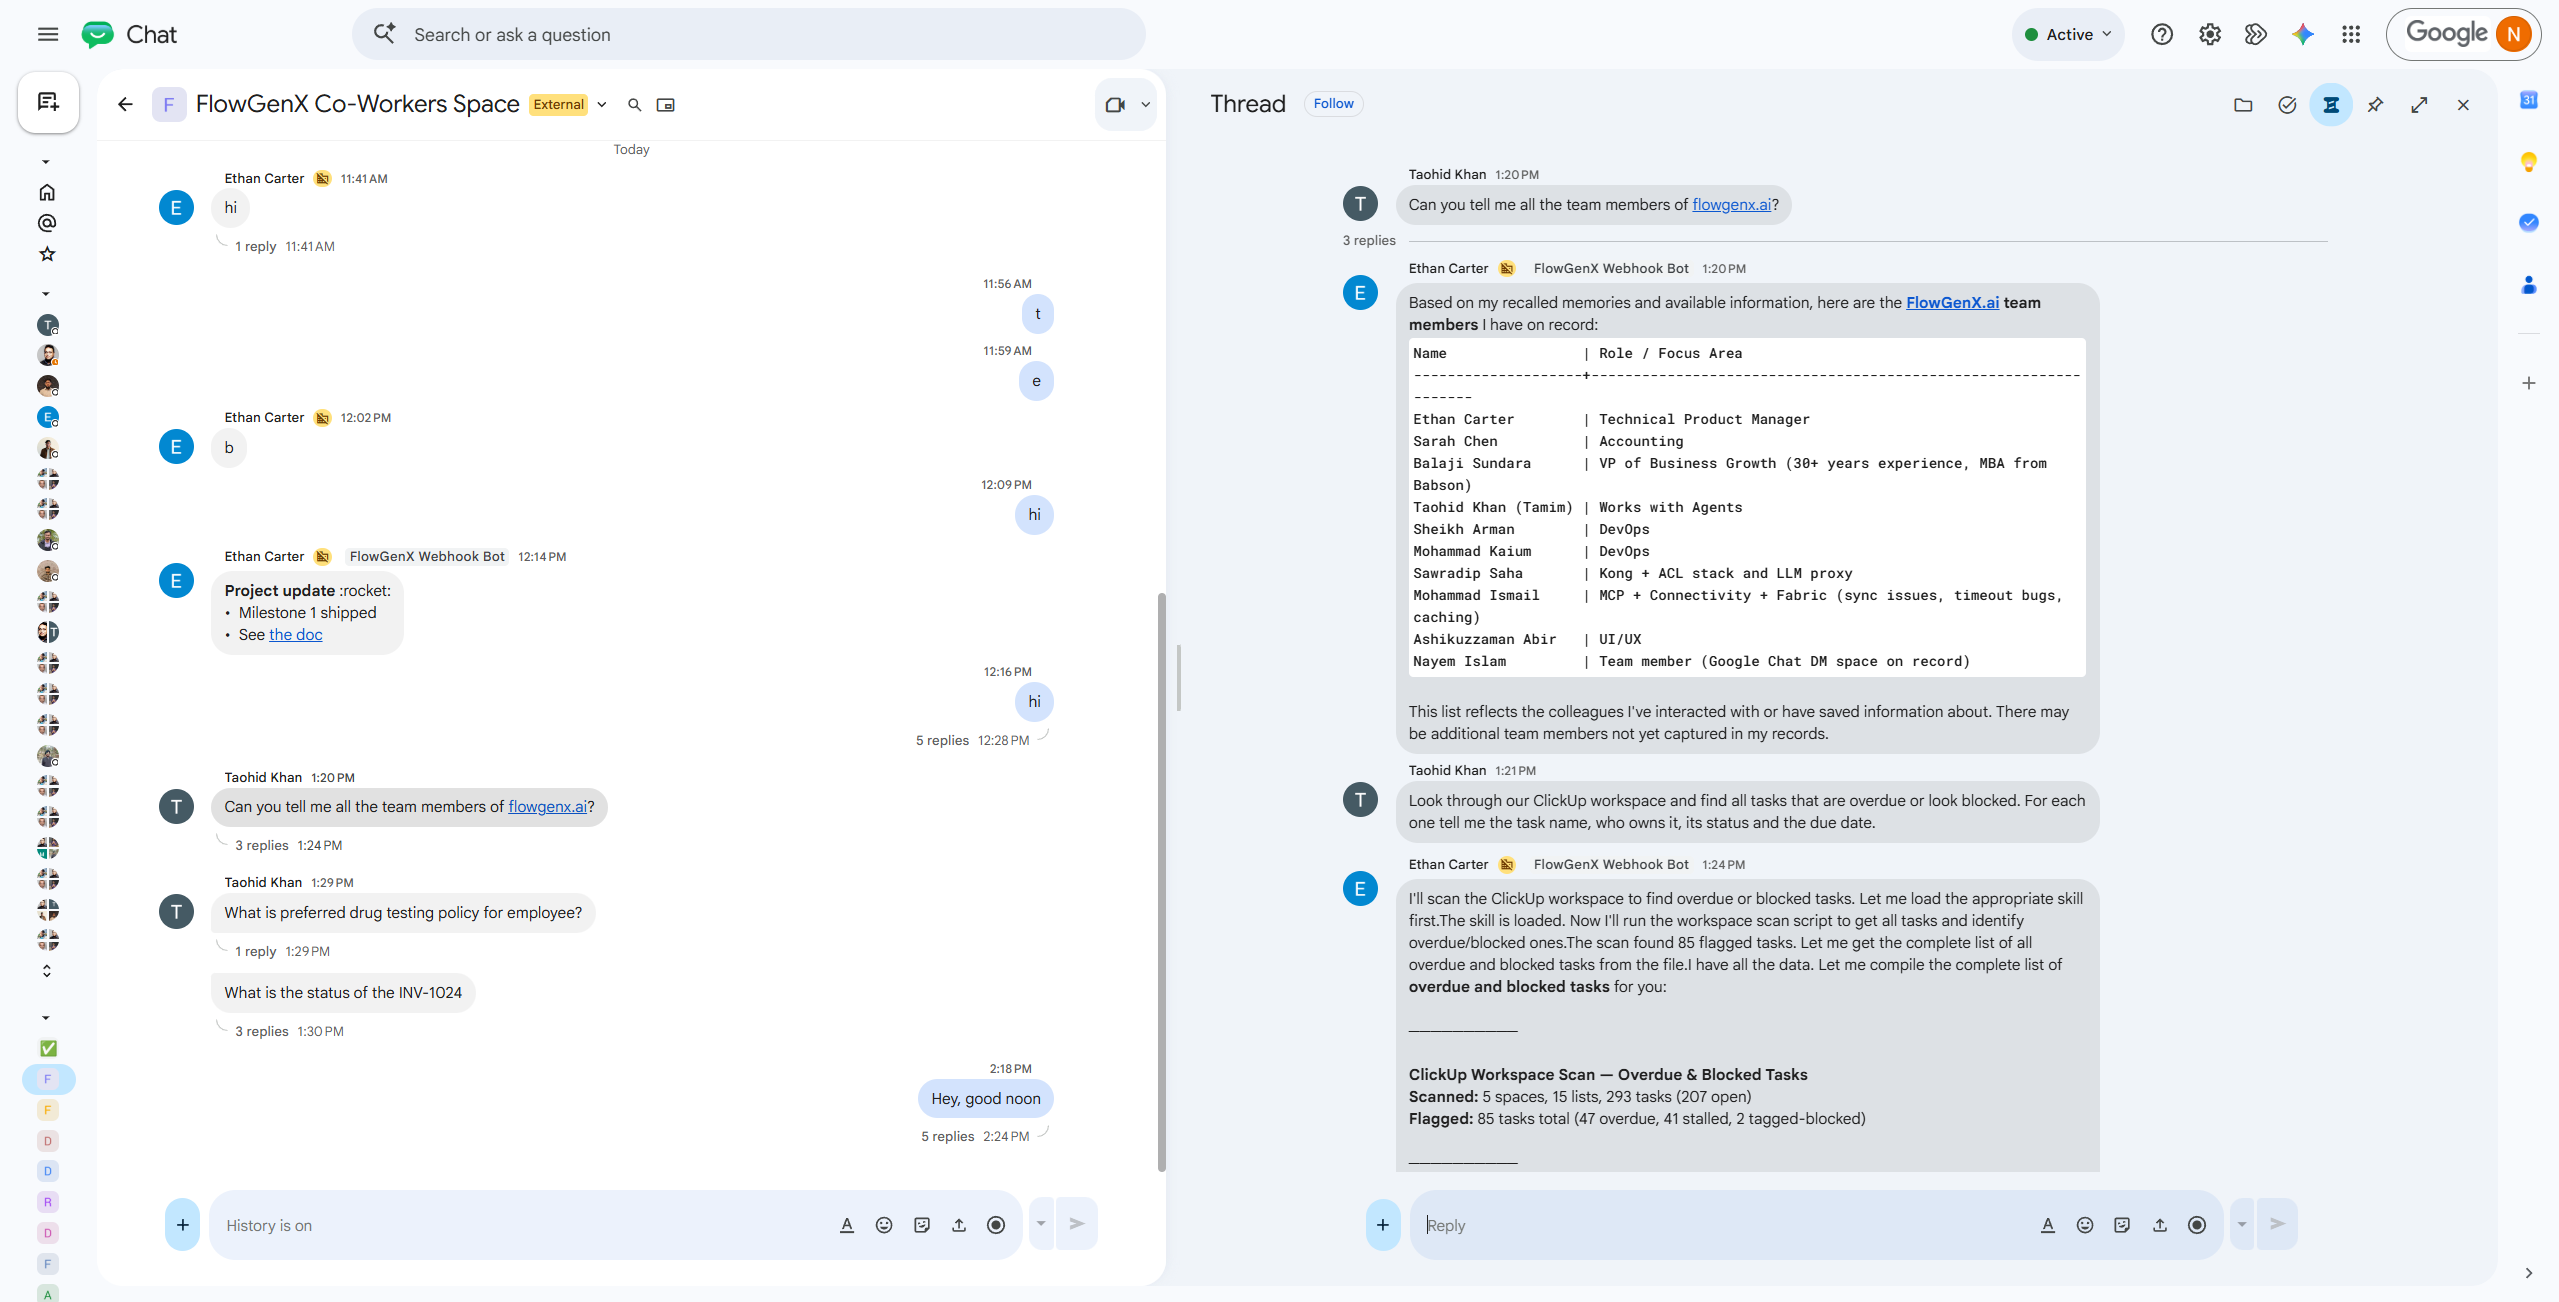The height and width of the screenshot is (1302, 2559).
Task: Open 'the doc' link in Project update
Action: tap(296, 635)
